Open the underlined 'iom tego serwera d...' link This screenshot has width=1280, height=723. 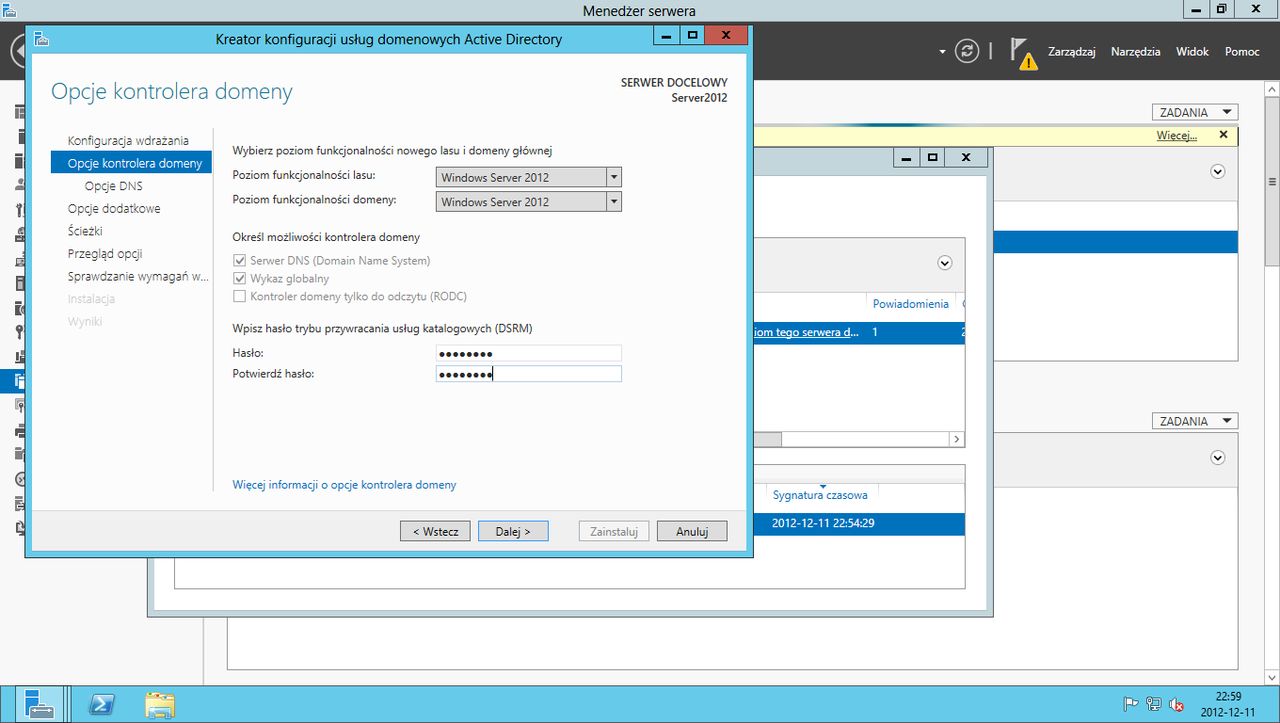click(806, 333)
